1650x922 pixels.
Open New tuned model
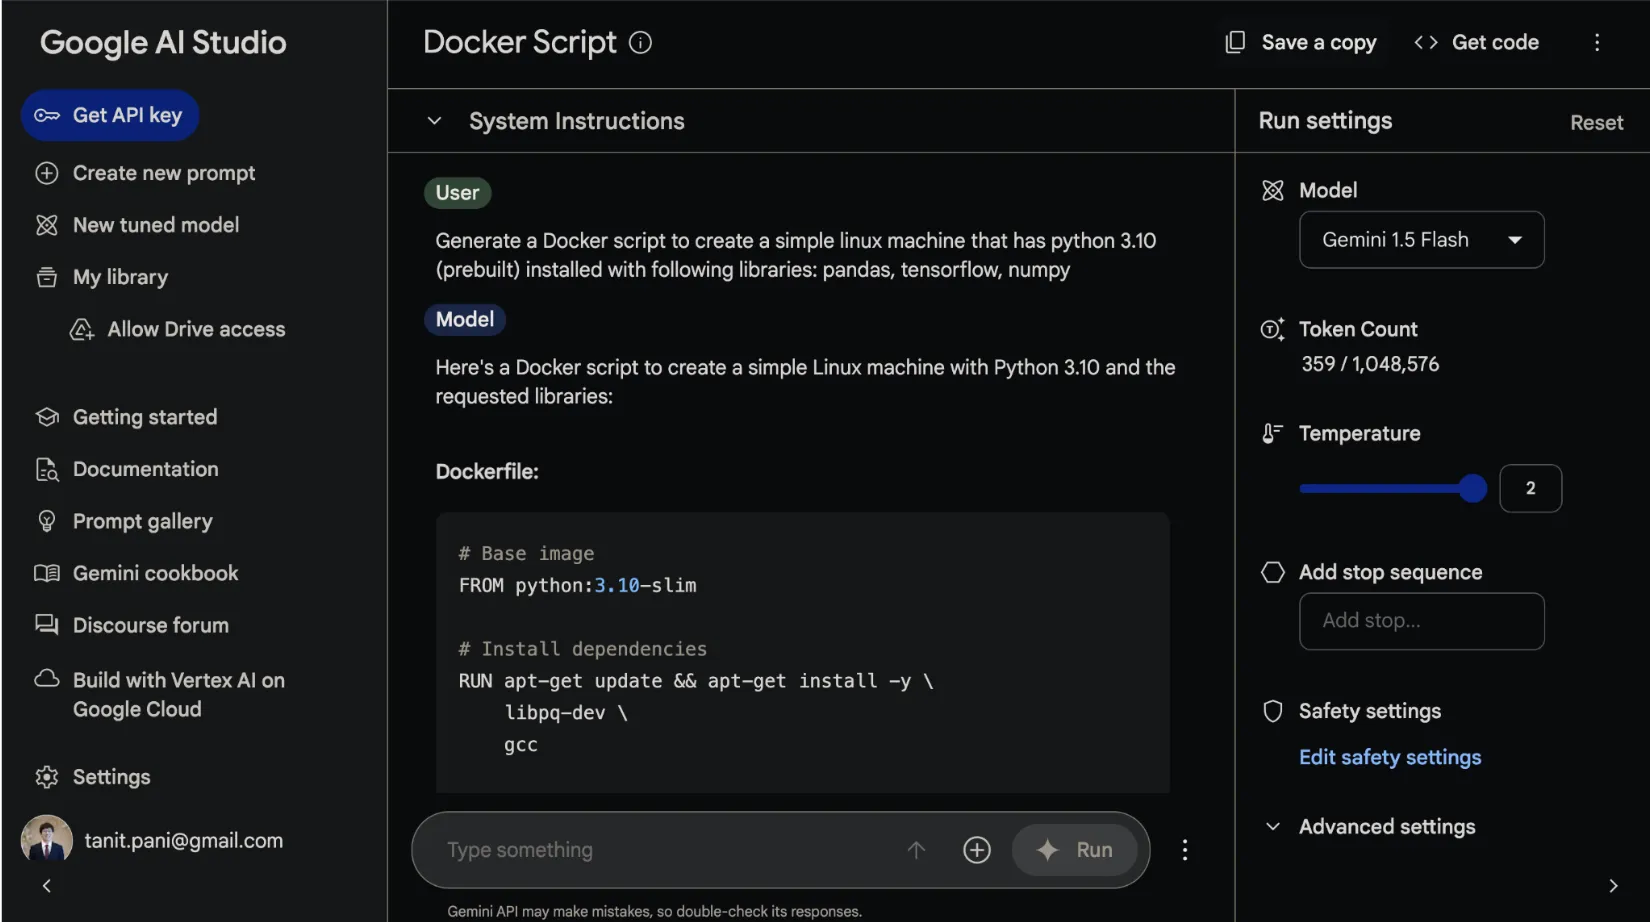[x=156, y=225]
